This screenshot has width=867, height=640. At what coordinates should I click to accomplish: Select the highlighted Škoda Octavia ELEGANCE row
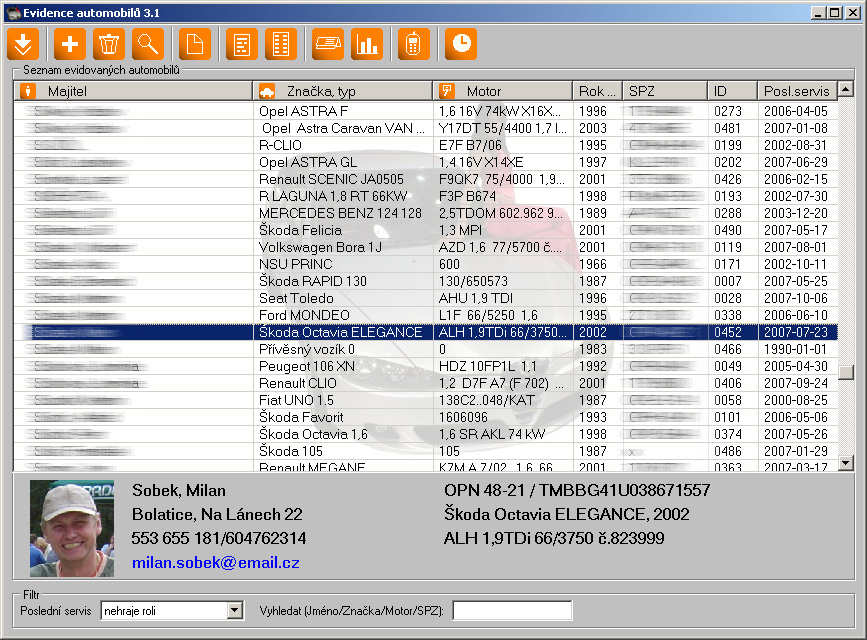click(426, 332)
